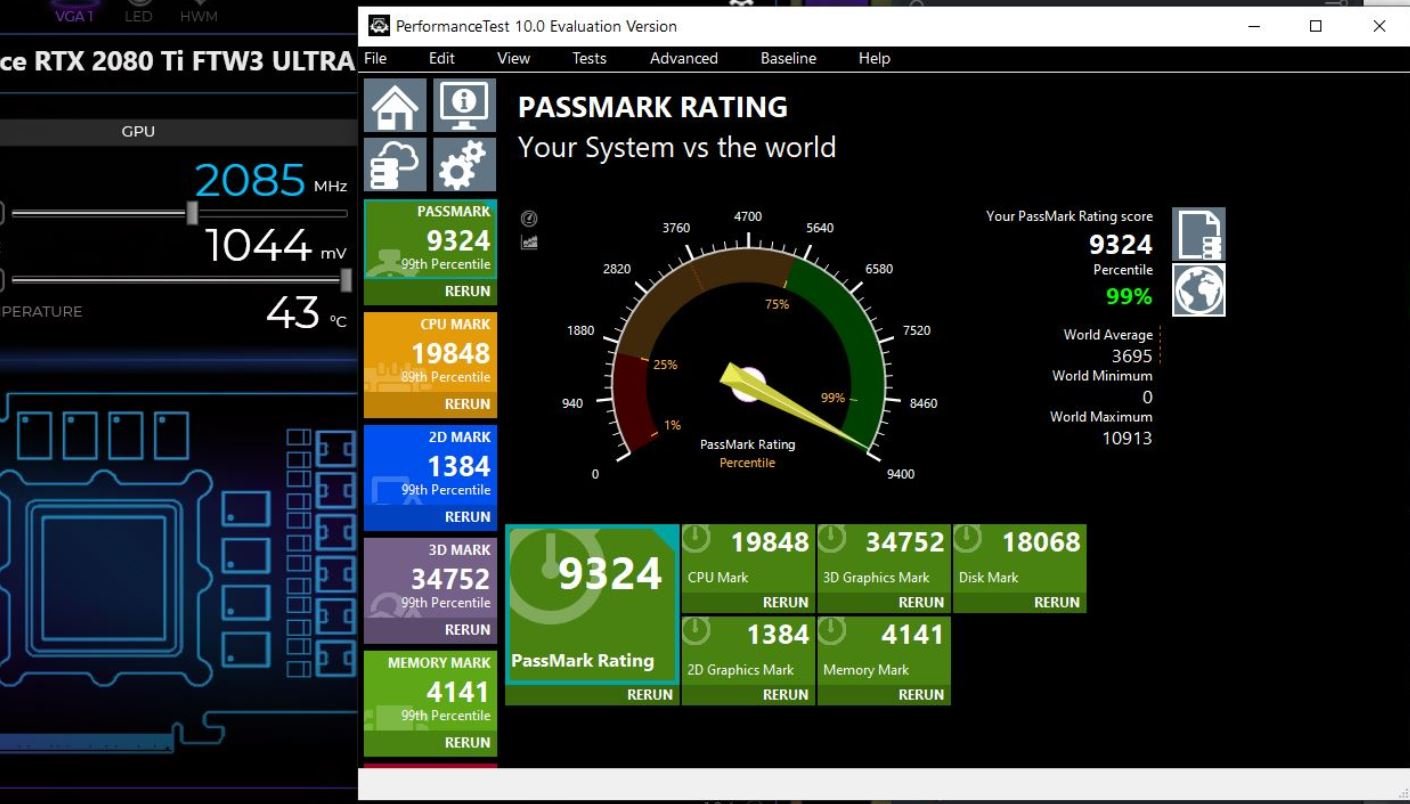Click RERUN on the bottom CPU Mark tile
Screen dimensions: 1410x804
785,603
